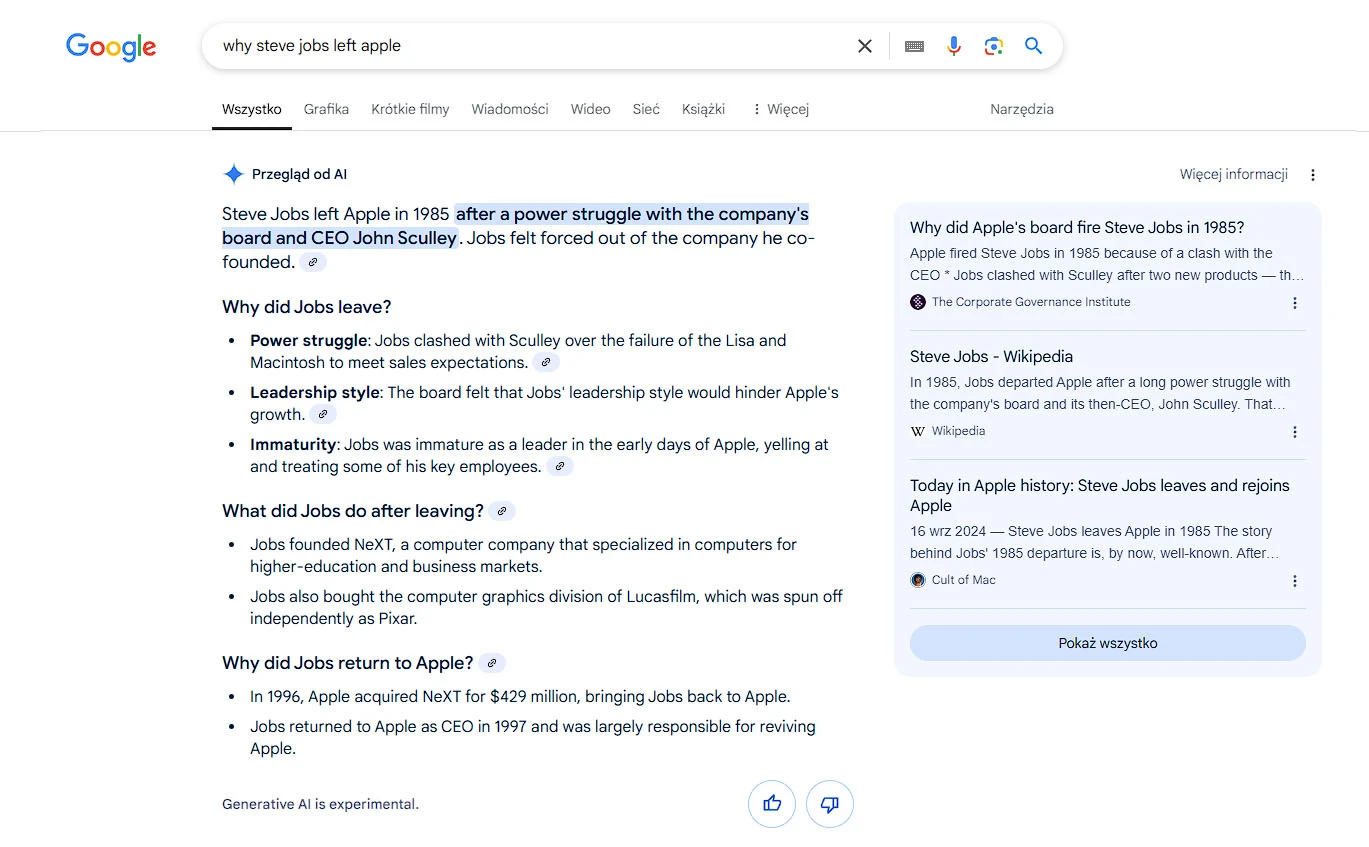
Task: Open options menu for Wikipedia result
Action: pos(1295,432)
